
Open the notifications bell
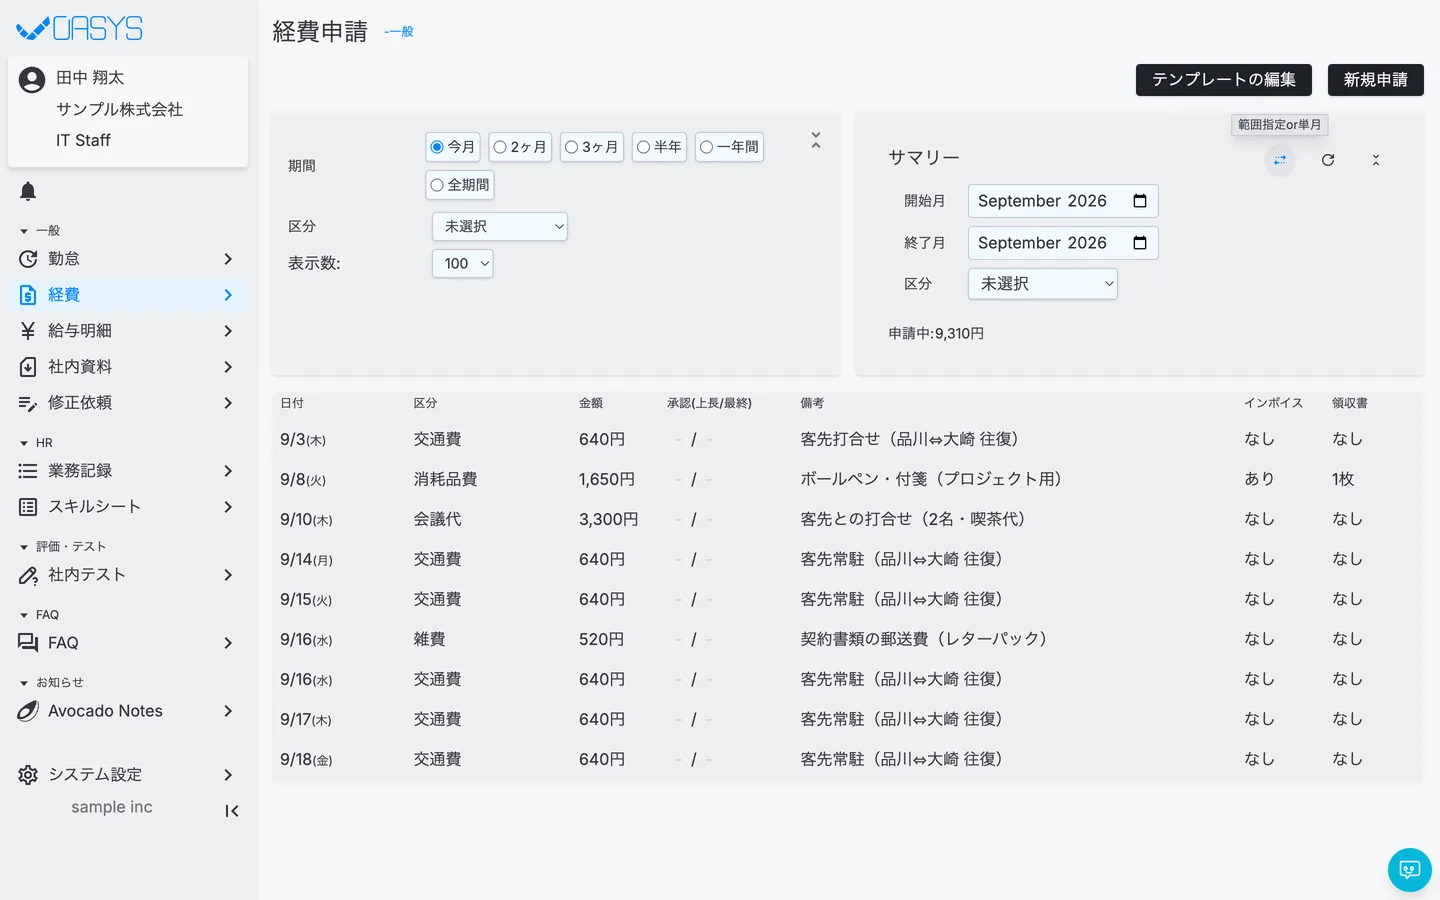click(28, 191)
